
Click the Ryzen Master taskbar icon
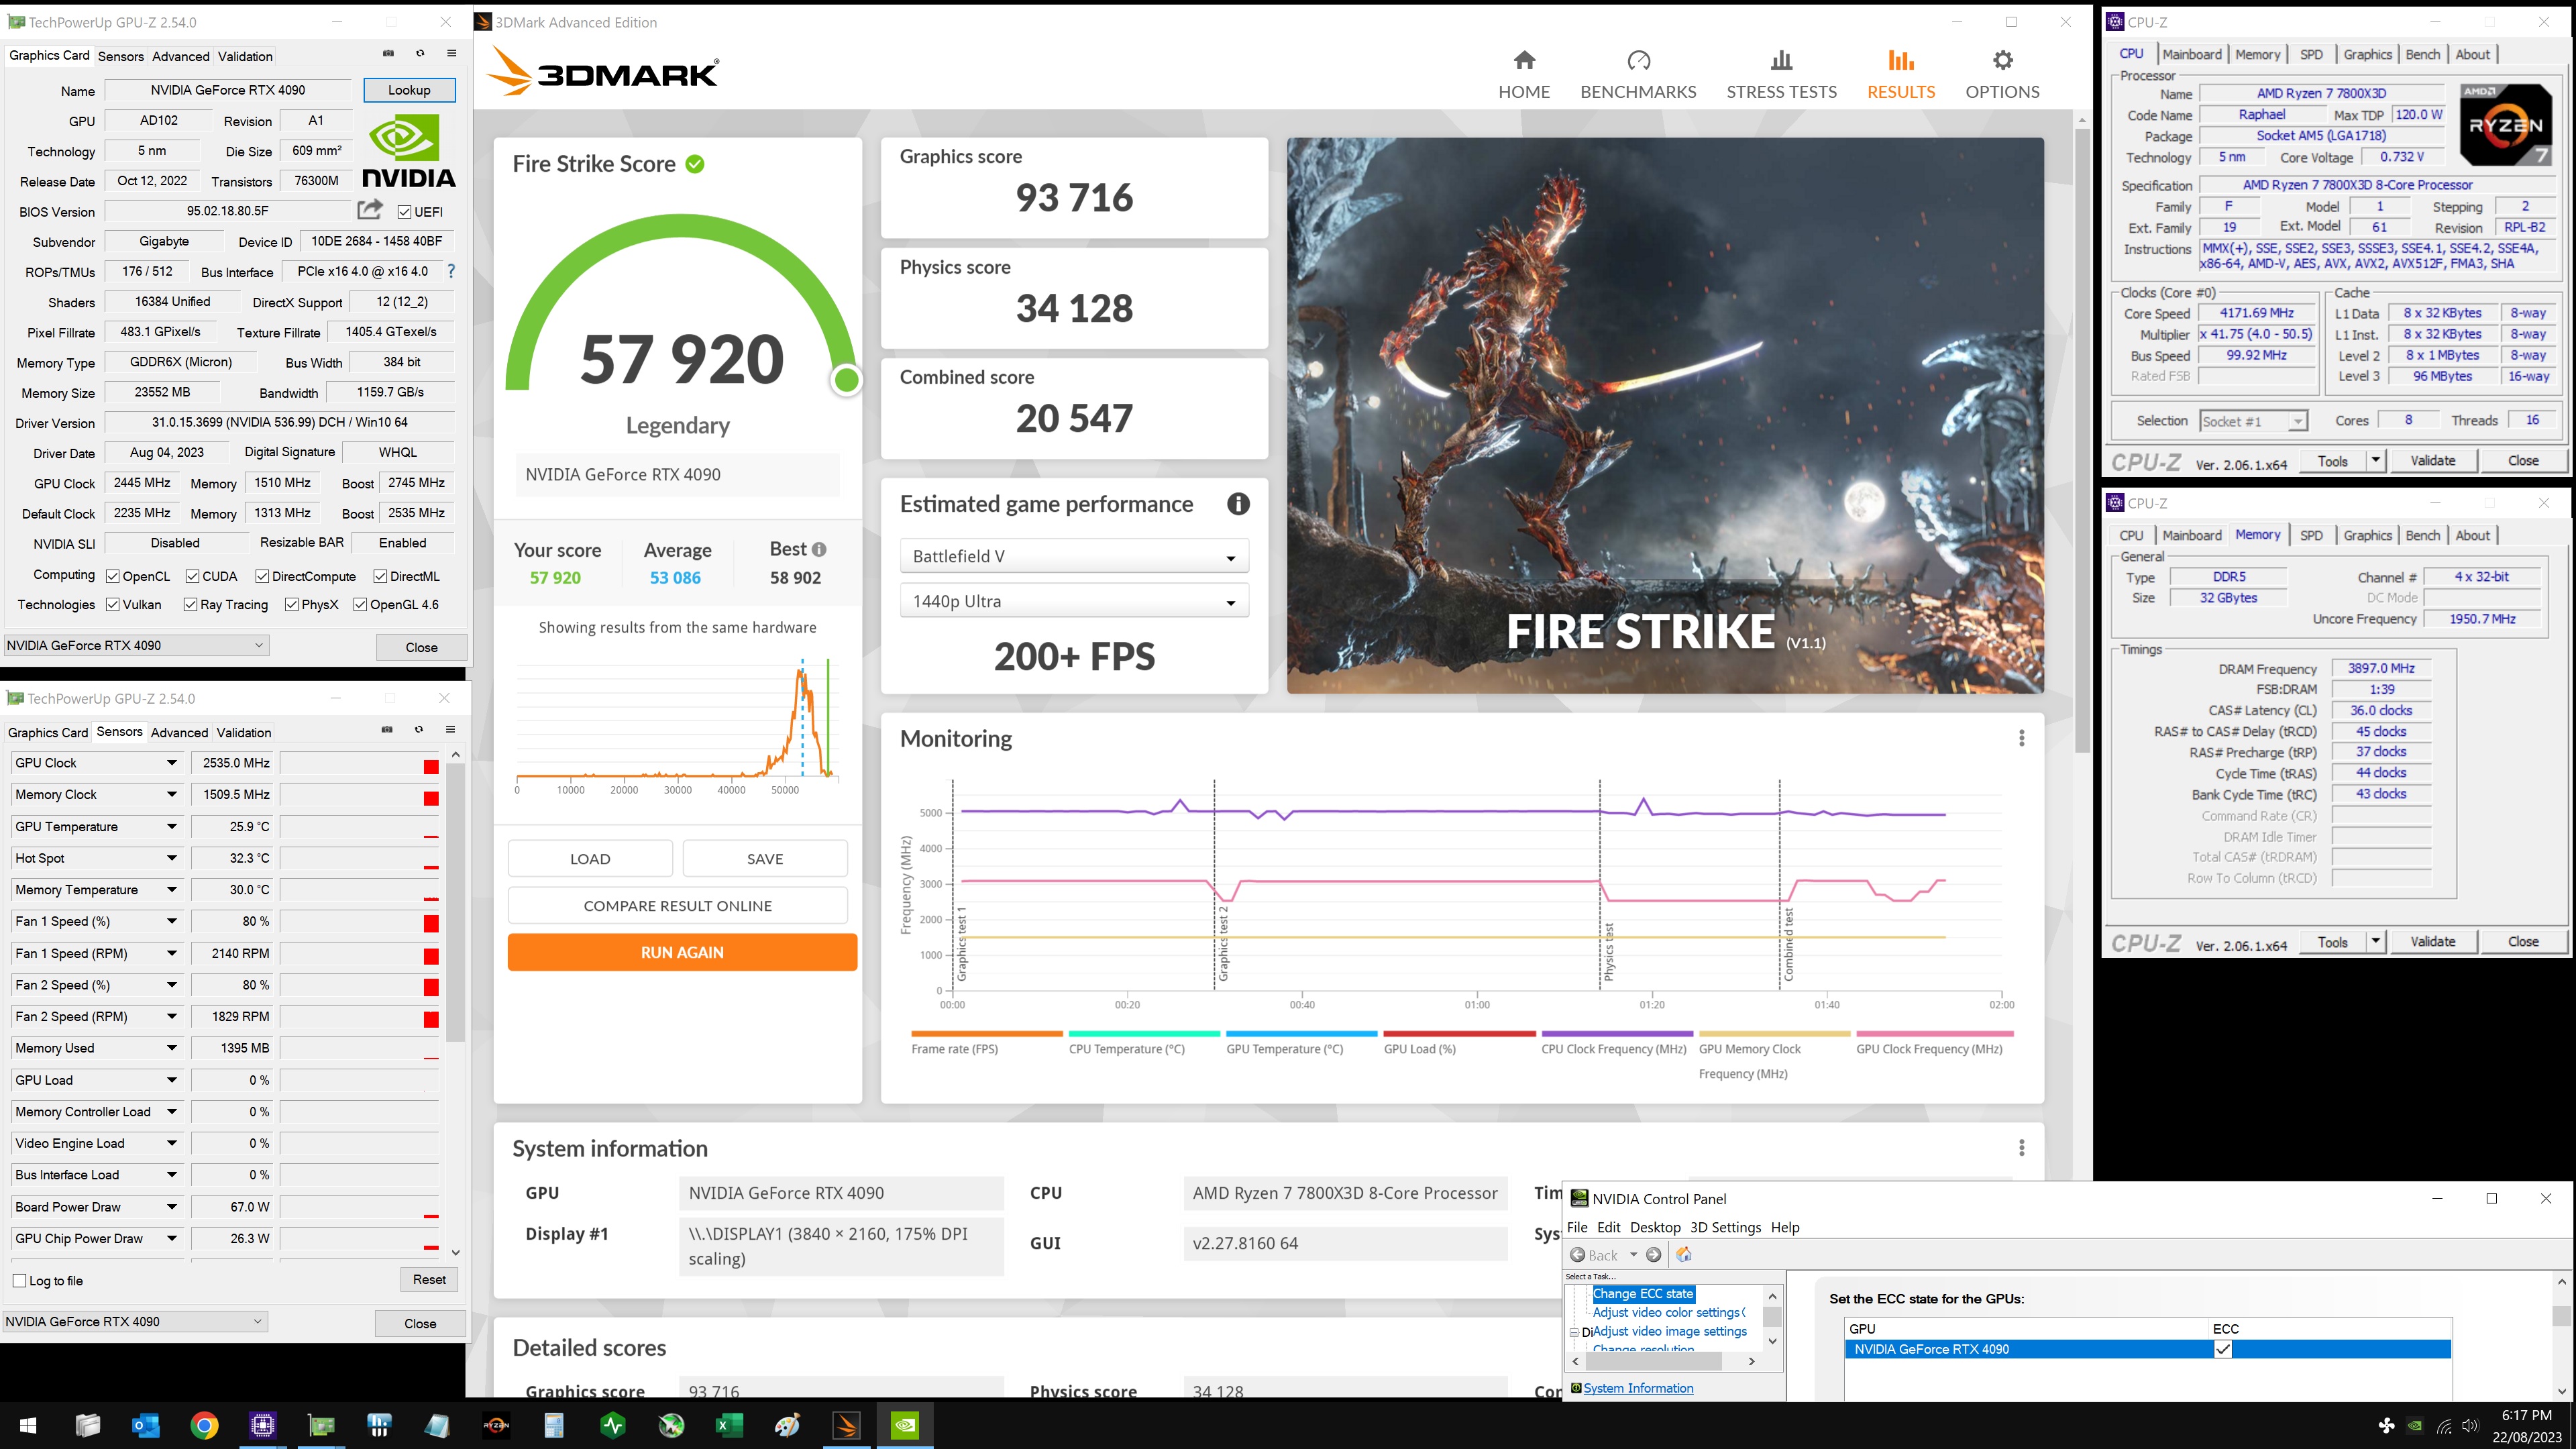click(496, 1425)
